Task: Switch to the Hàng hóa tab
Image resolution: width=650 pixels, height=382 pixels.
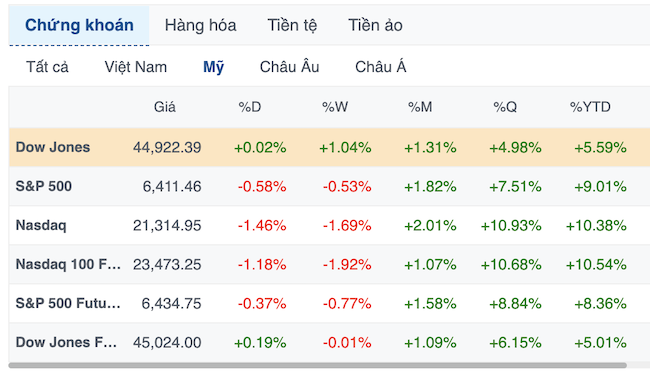Action: click(200, 25)
